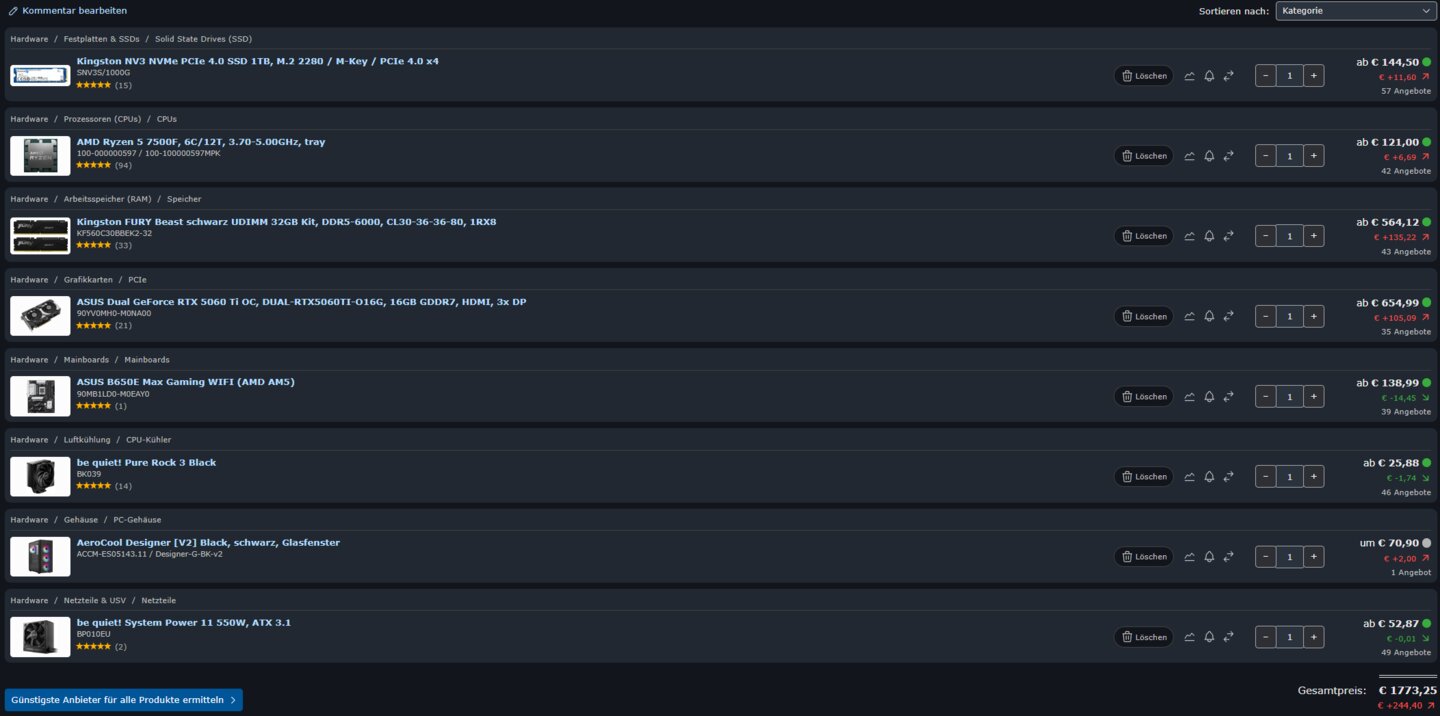Increase quantity of Kingston NV3 SSD
Image resolution: width=1440 pixels, height=716 pixels.
[1314, 76]
